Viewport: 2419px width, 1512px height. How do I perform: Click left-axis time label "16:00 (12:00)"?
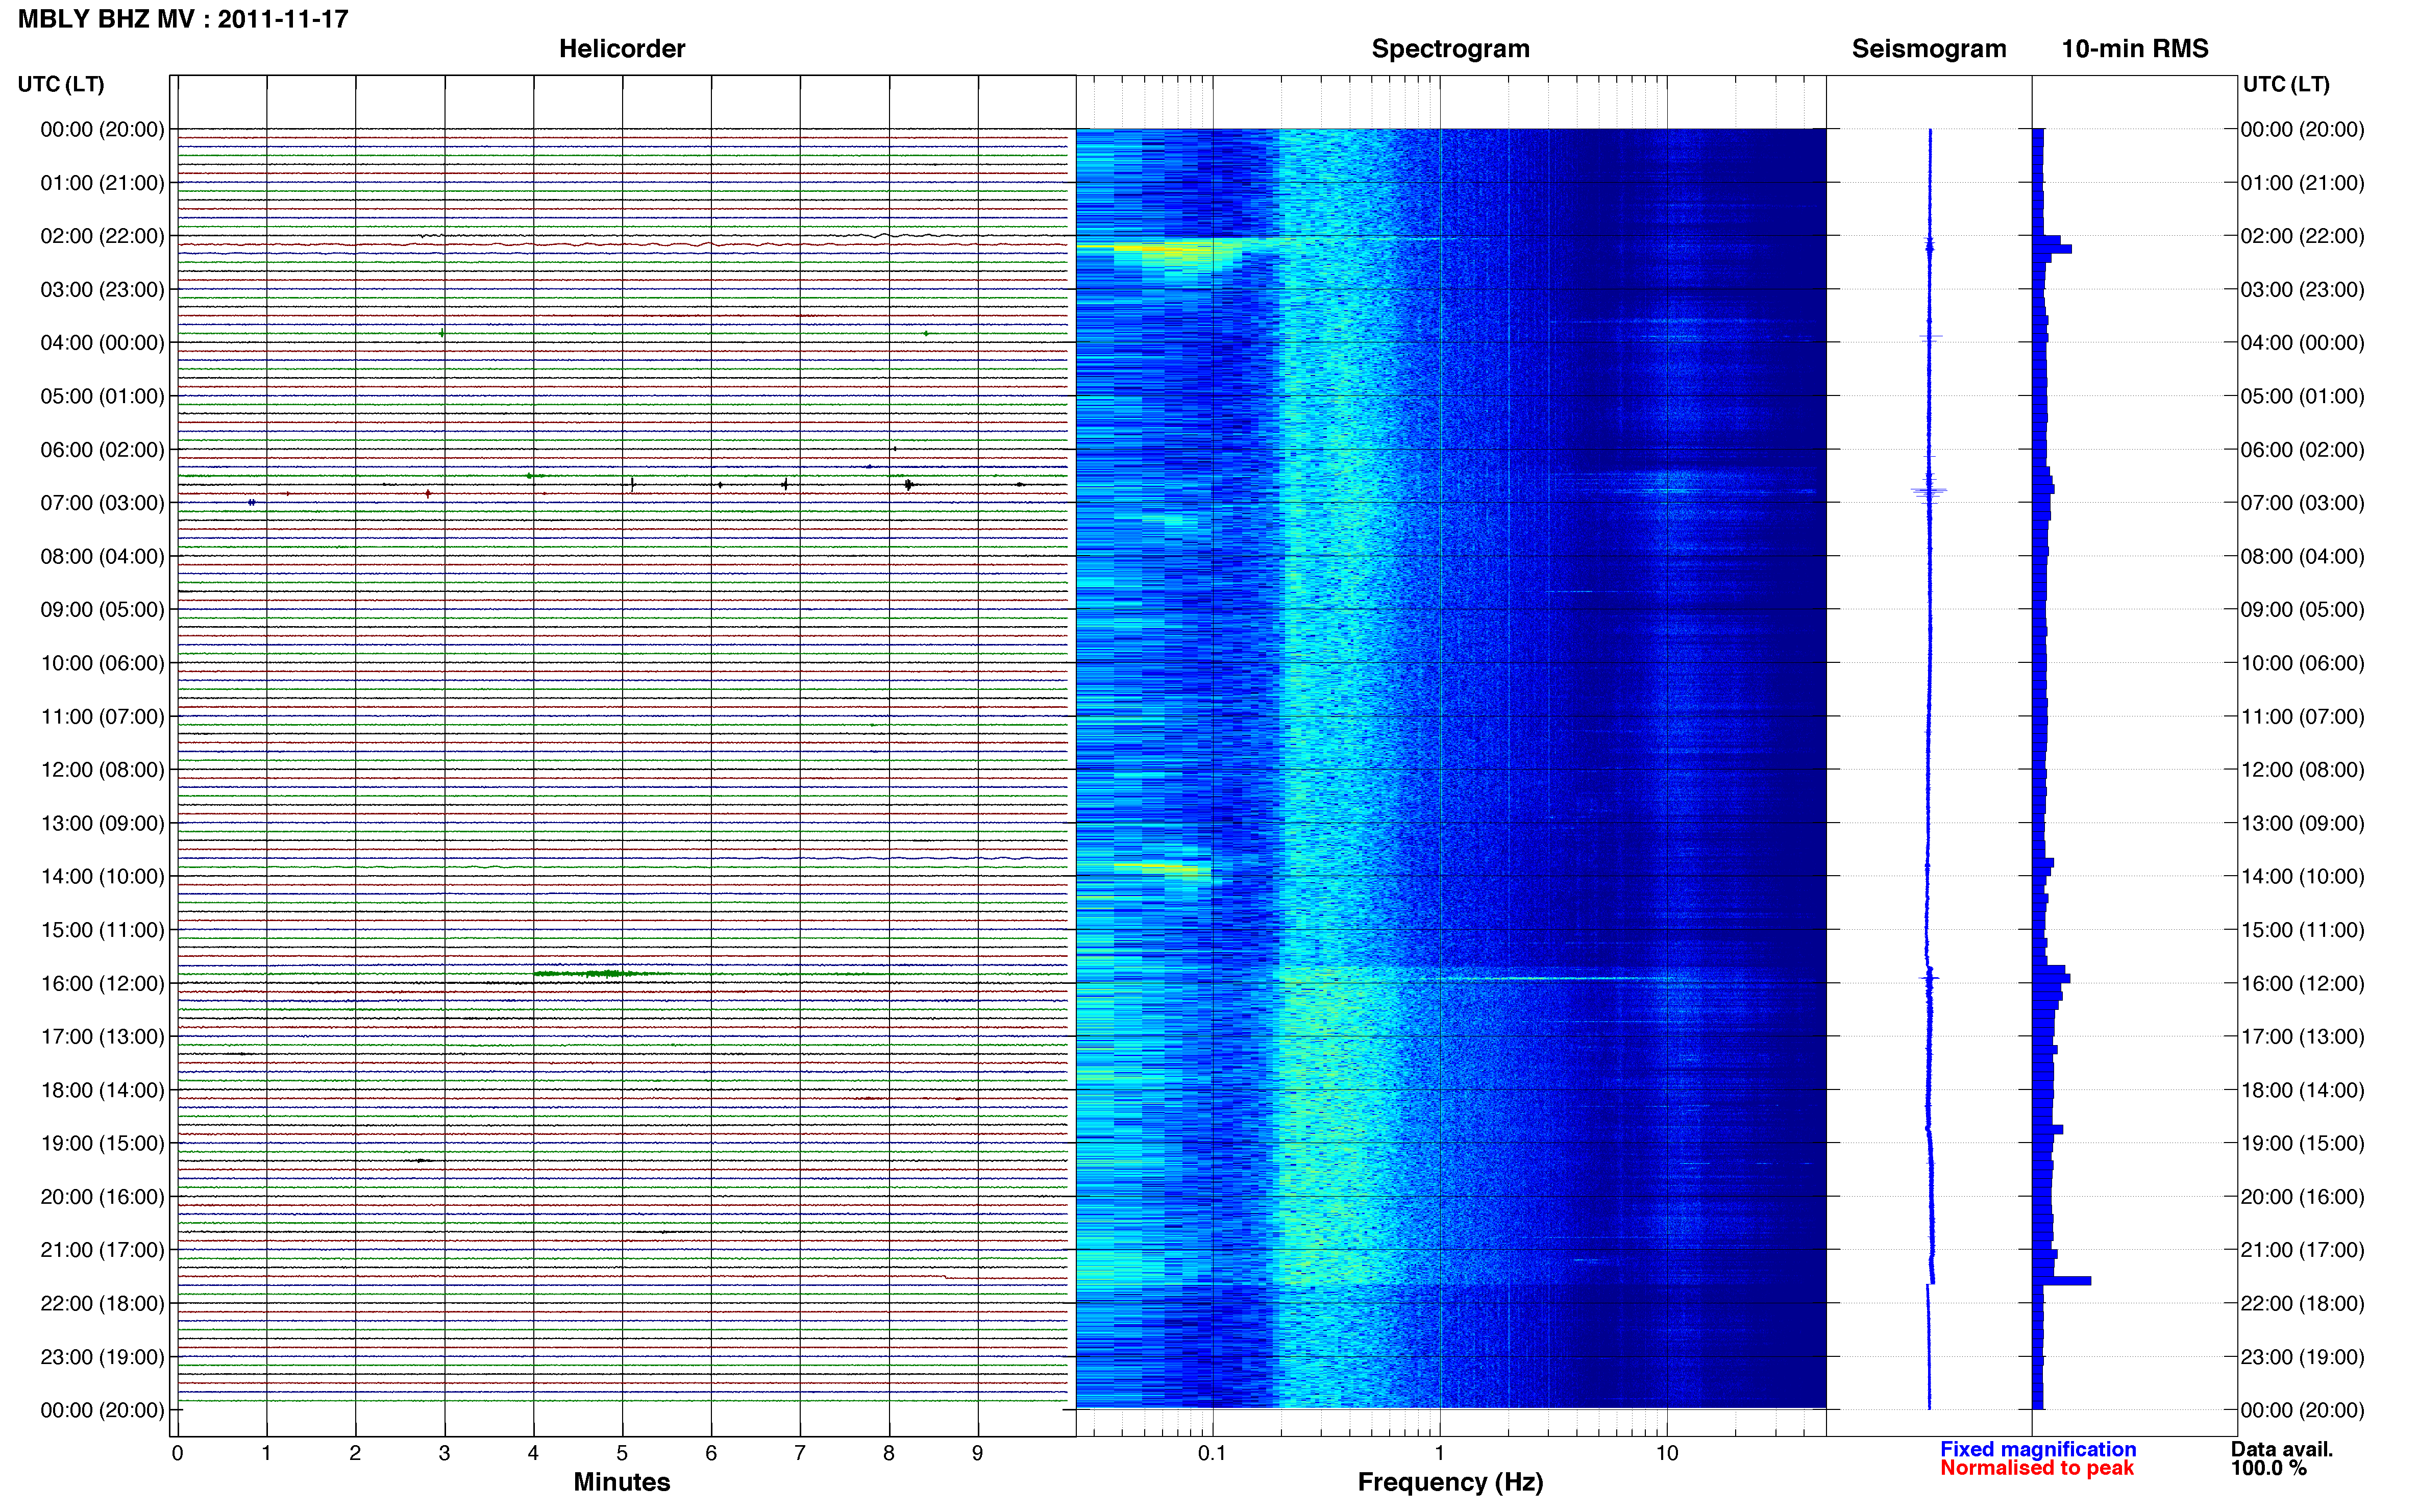click(x=102, y=983)
